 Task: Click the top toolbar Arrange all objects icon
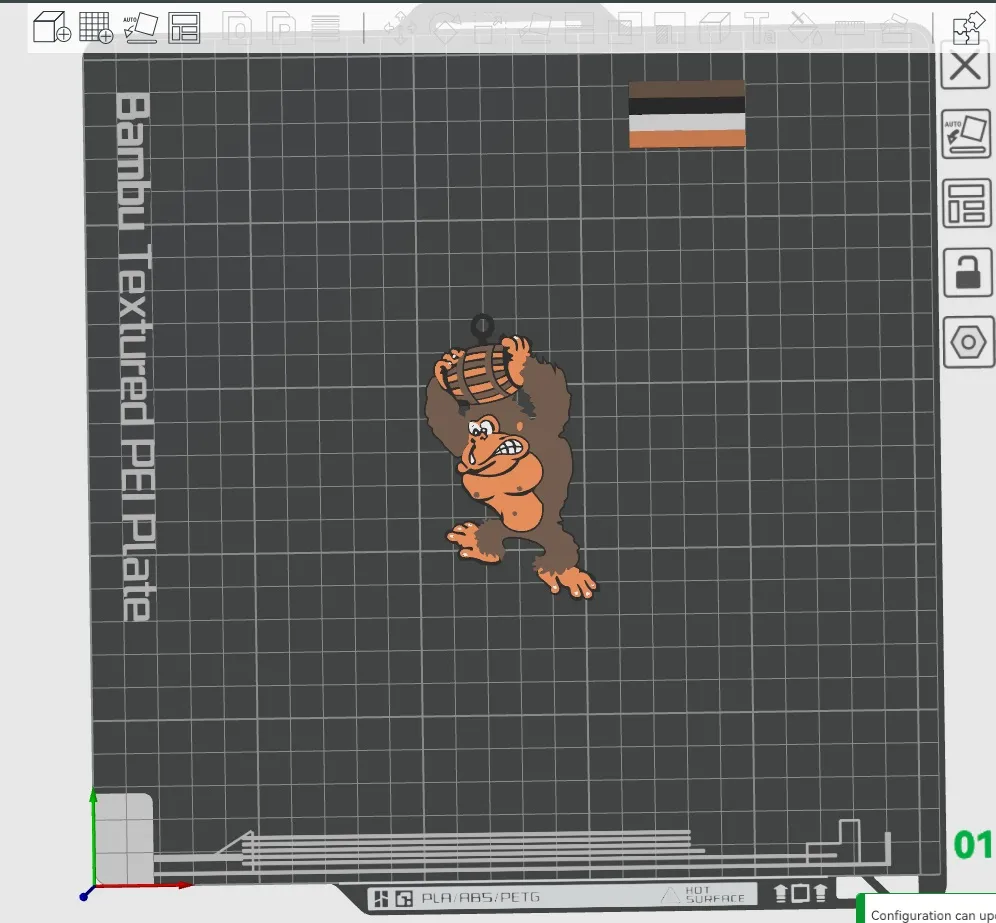tap(184, 27)
